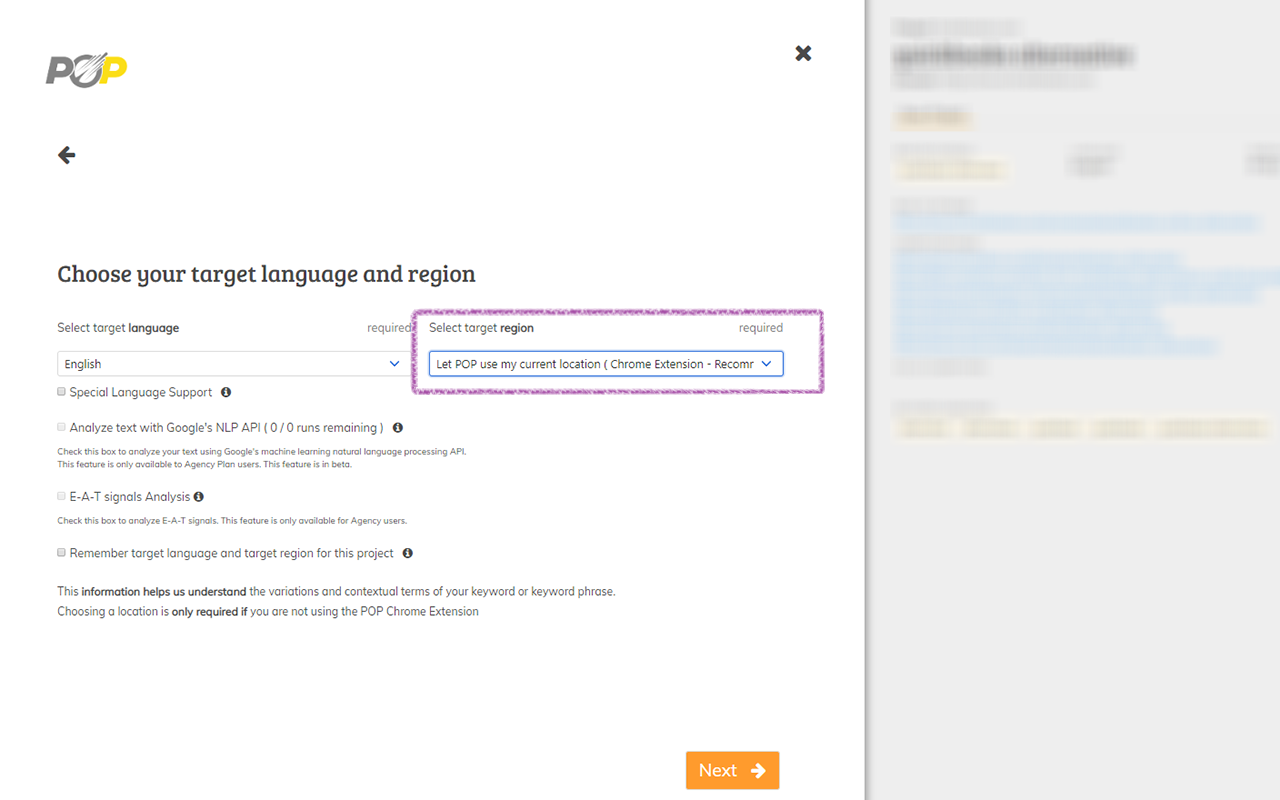Click the chevron of the language select box

[394, 364]
